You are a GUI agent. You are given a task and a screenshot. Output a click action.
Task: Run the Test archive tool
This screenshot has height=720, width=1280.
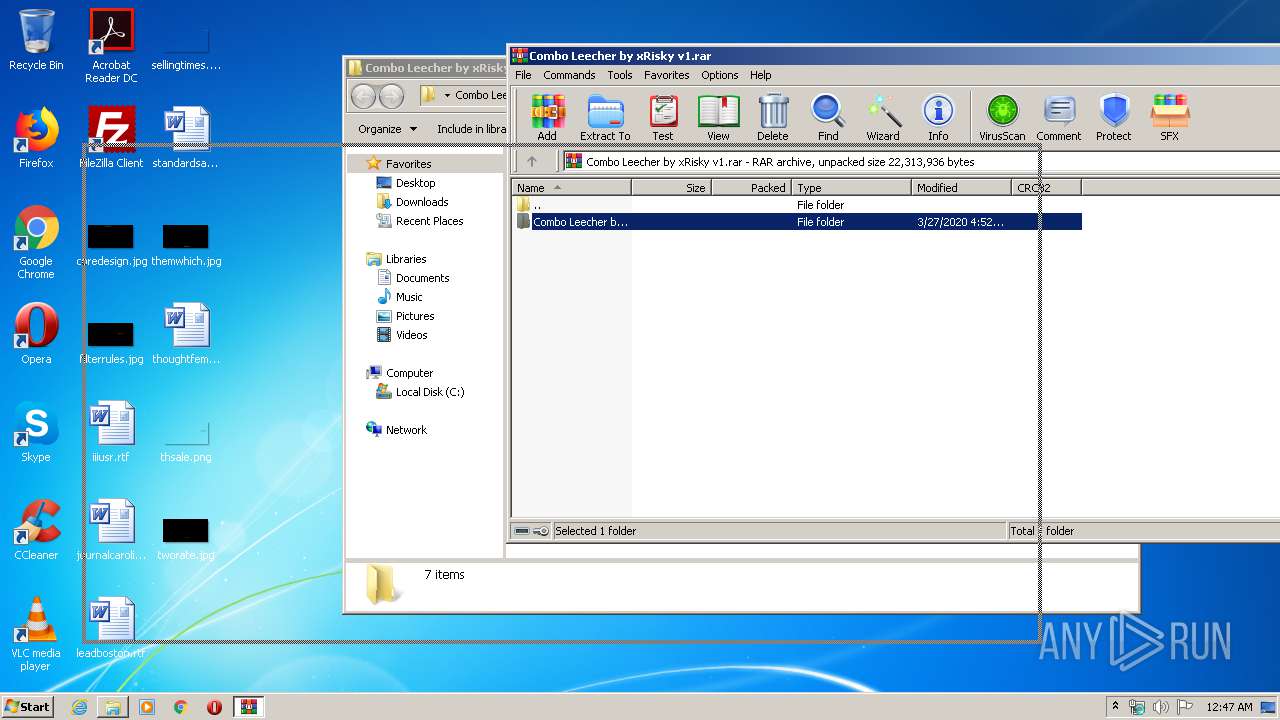663,117
